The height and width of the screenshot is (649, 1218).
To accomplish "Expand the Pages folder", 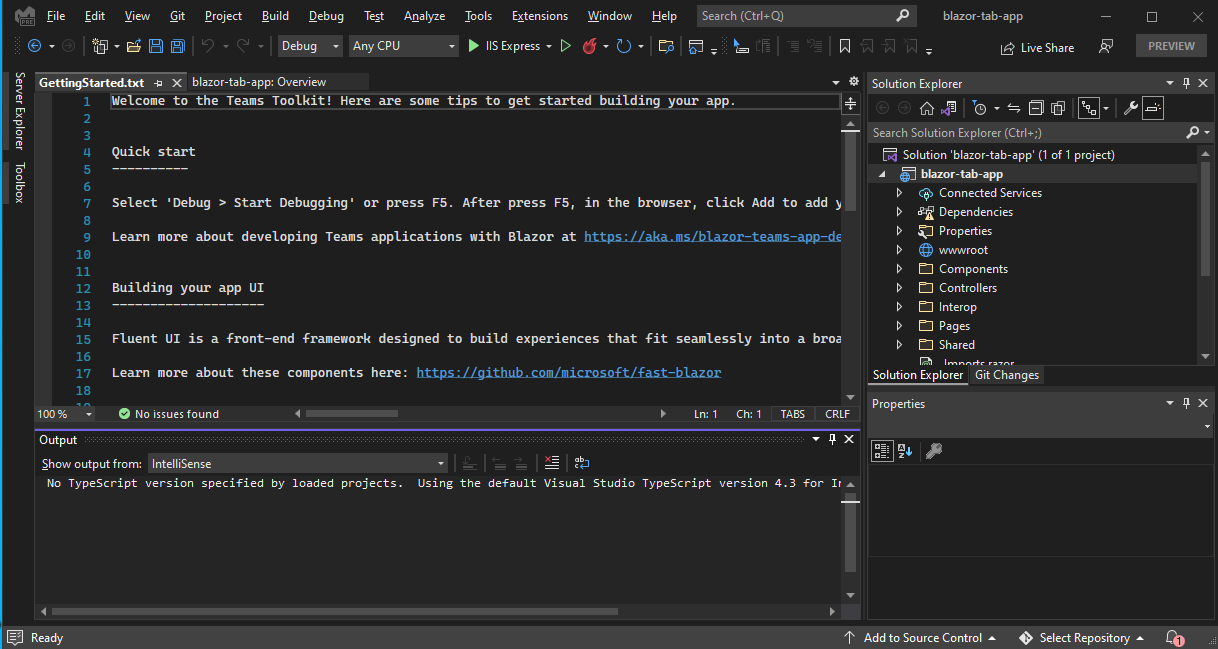I will coord(899,326).
